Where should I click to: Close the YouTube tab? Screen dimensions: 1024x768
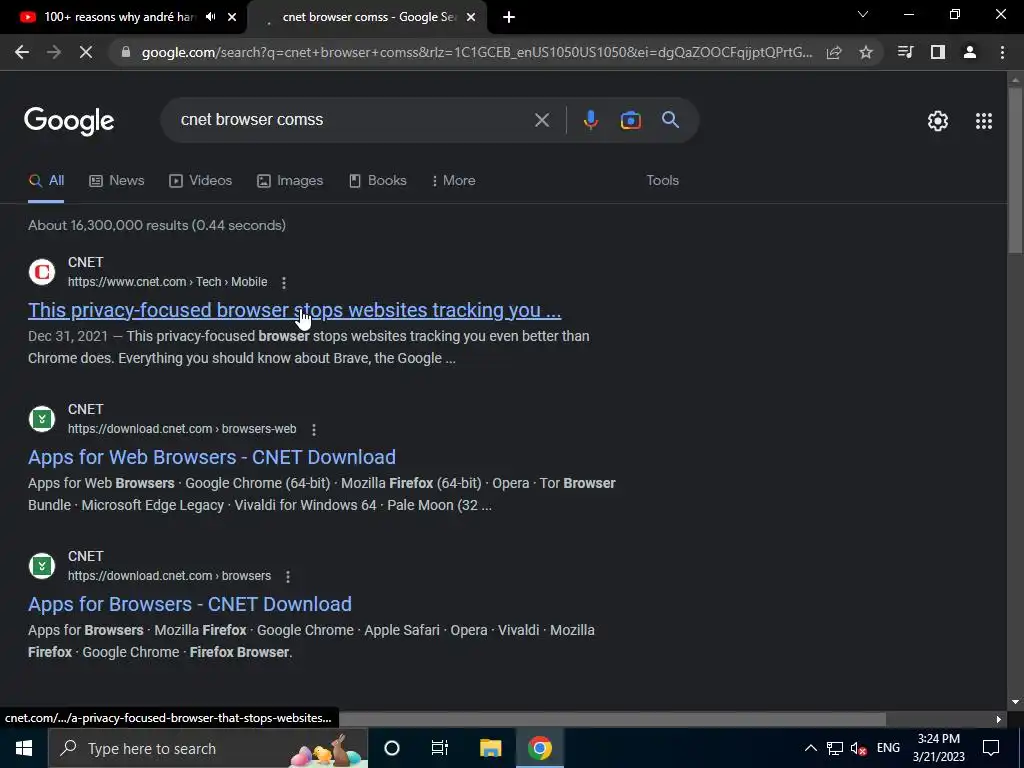232,17
